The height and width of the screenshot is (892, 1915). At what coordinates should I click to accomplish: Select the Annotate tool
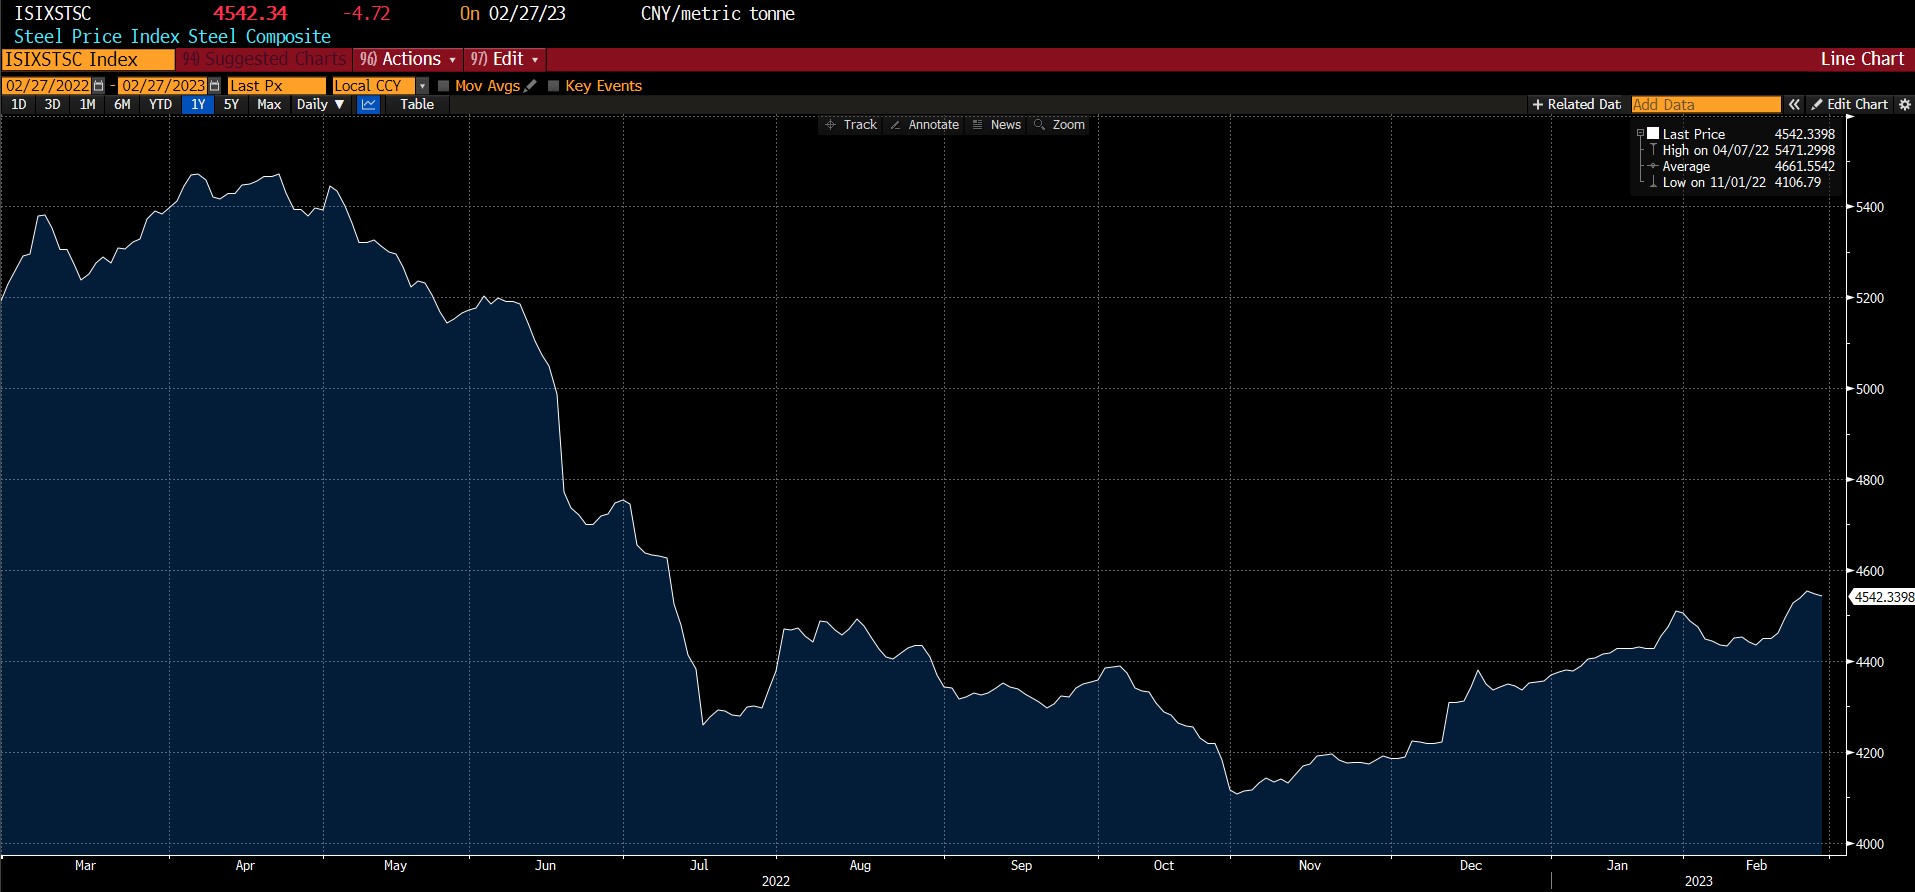[924, 125]
